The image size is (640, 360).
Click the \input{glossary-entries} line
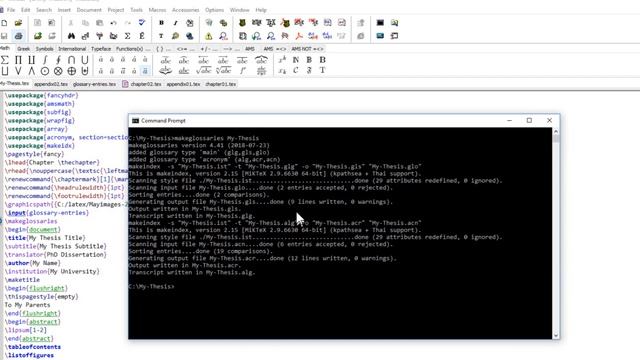point(47,213)
